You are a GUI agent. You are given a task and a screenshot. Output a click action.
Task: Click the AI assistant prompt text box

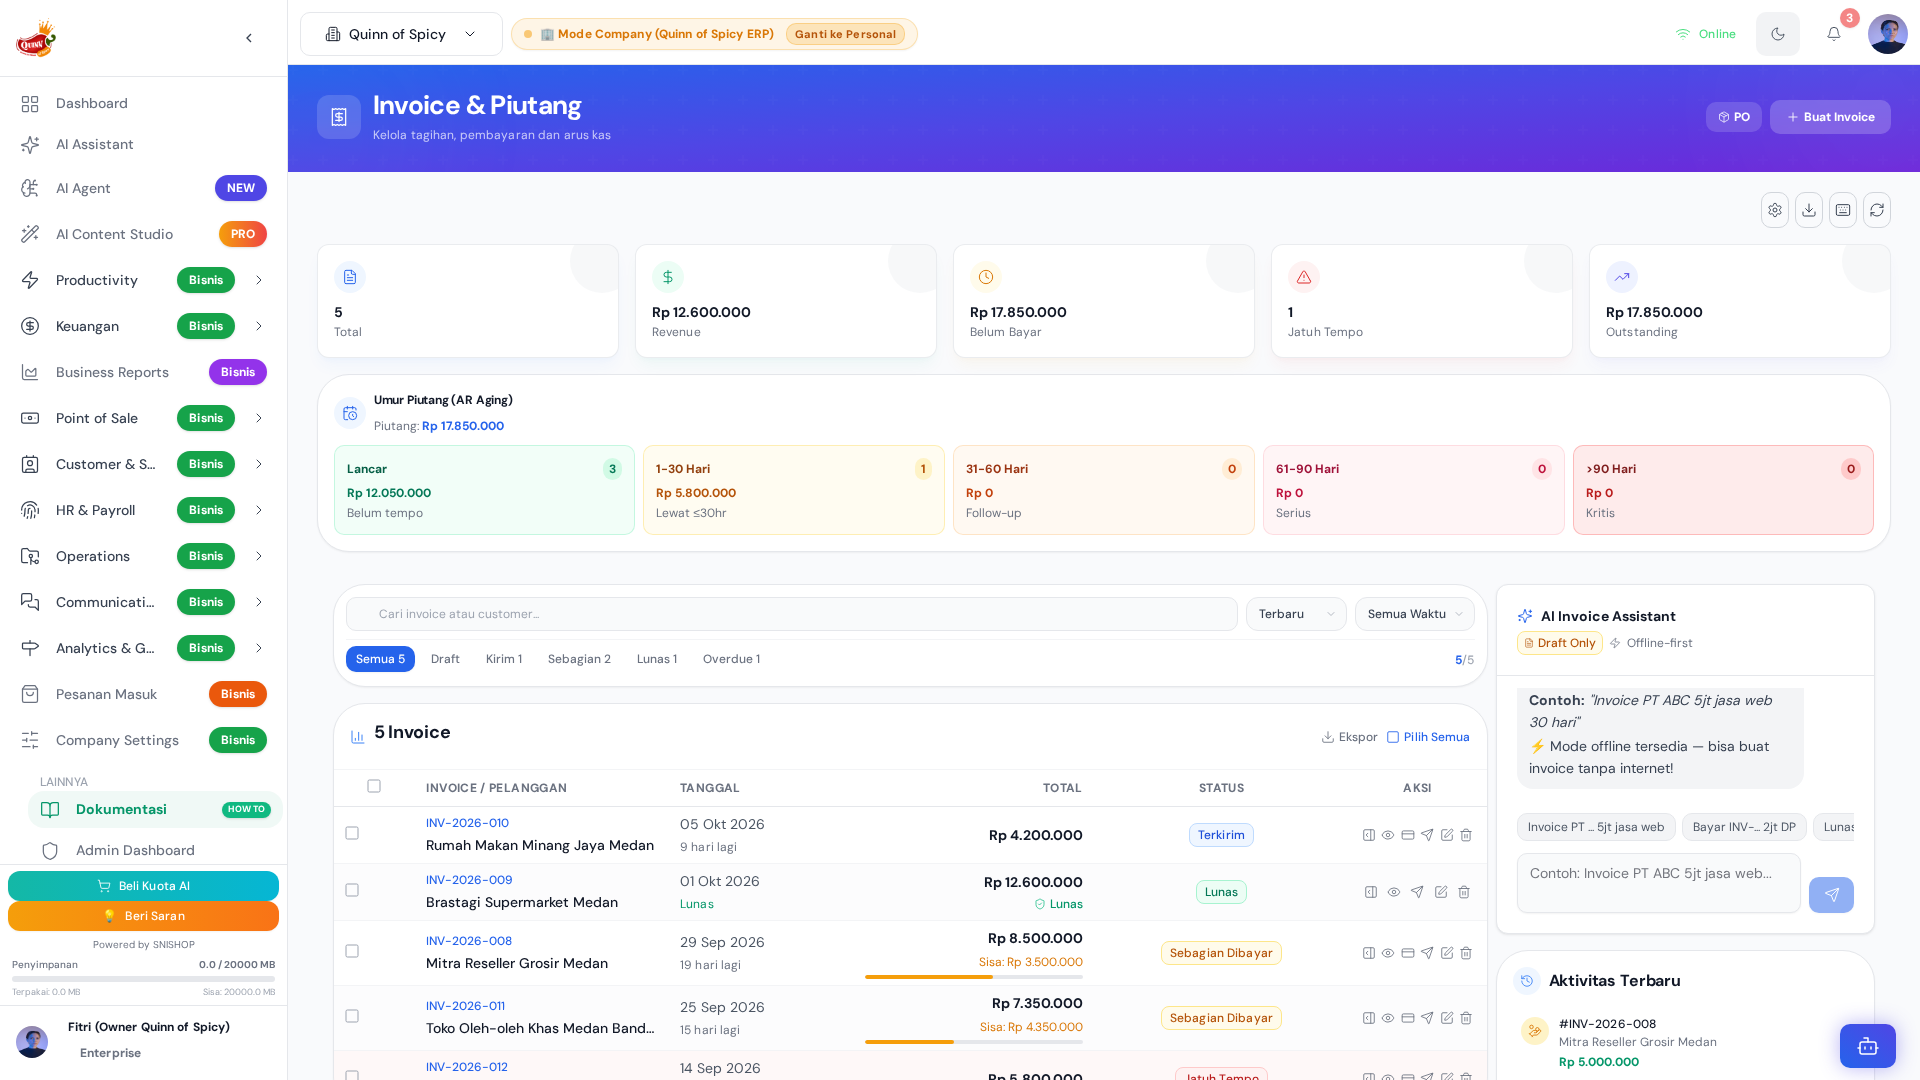click(1659, 883)
